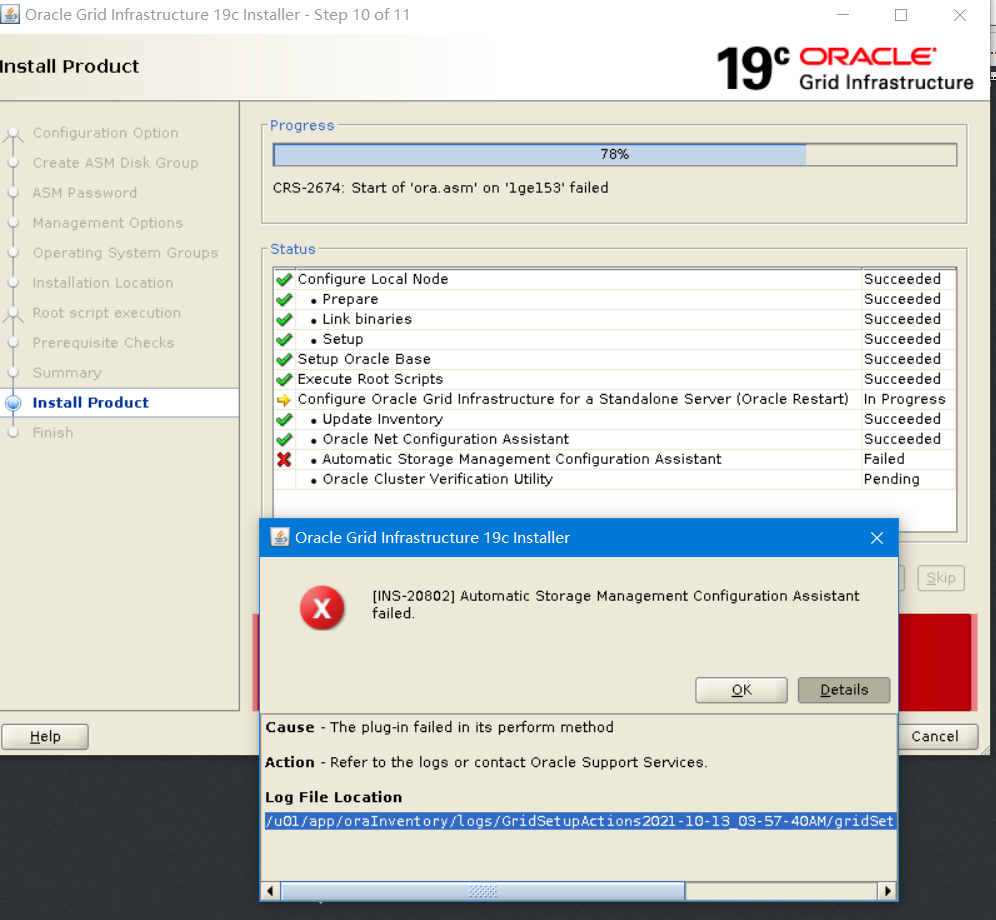Close the INS-20802 error dialog
The image size is (996, 920).
pos(877,538)
